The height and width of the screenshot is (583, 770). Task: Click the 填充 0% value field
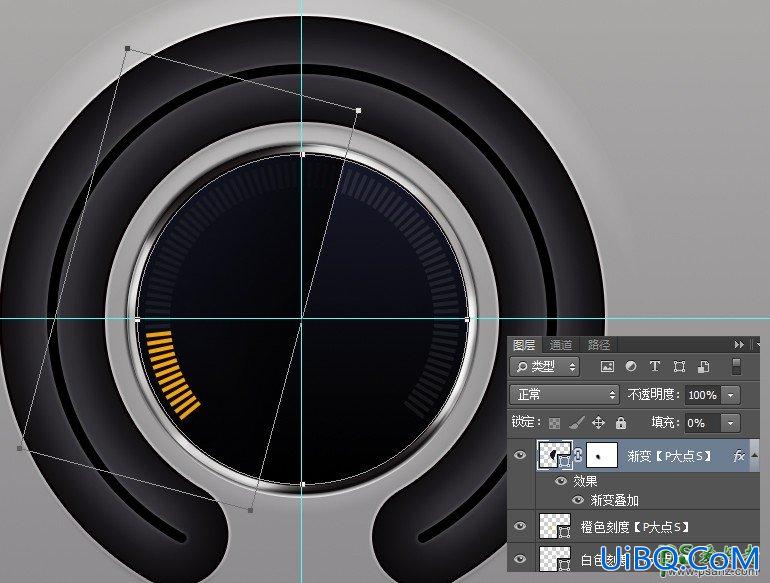tap(703, 423)
